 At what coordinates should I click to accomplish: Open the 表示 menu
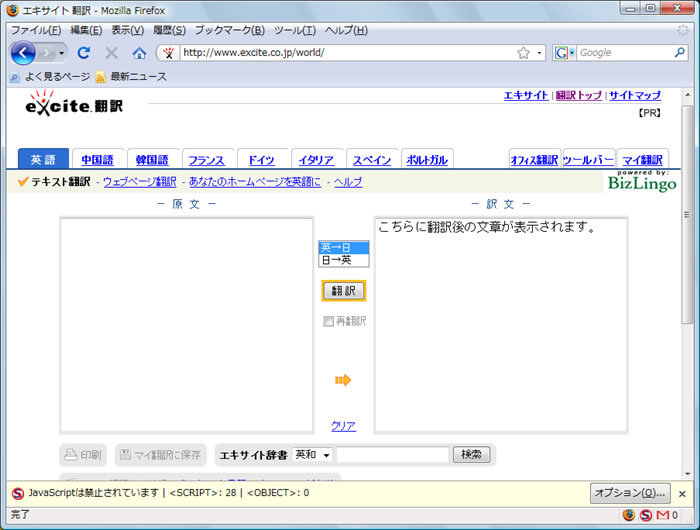127,30
